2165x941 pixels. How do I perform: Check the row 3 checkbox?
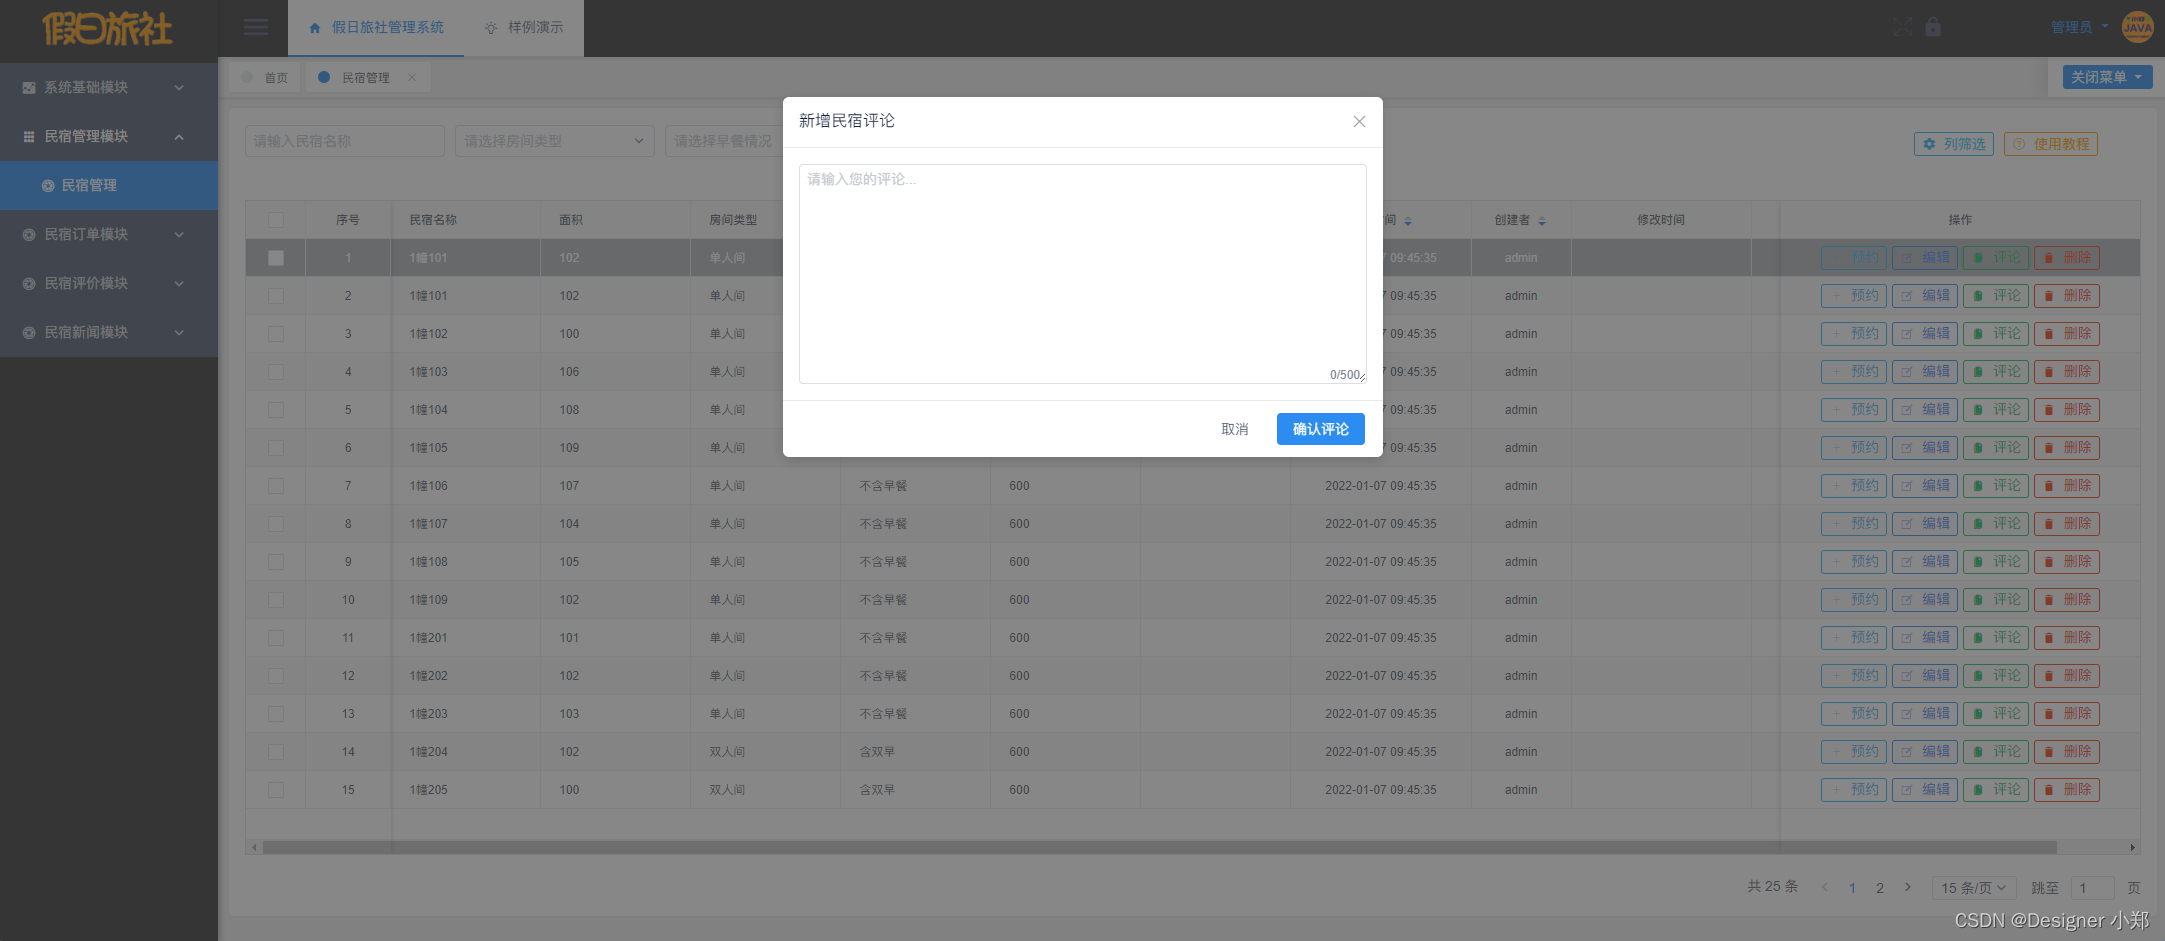tap(276, 334)
